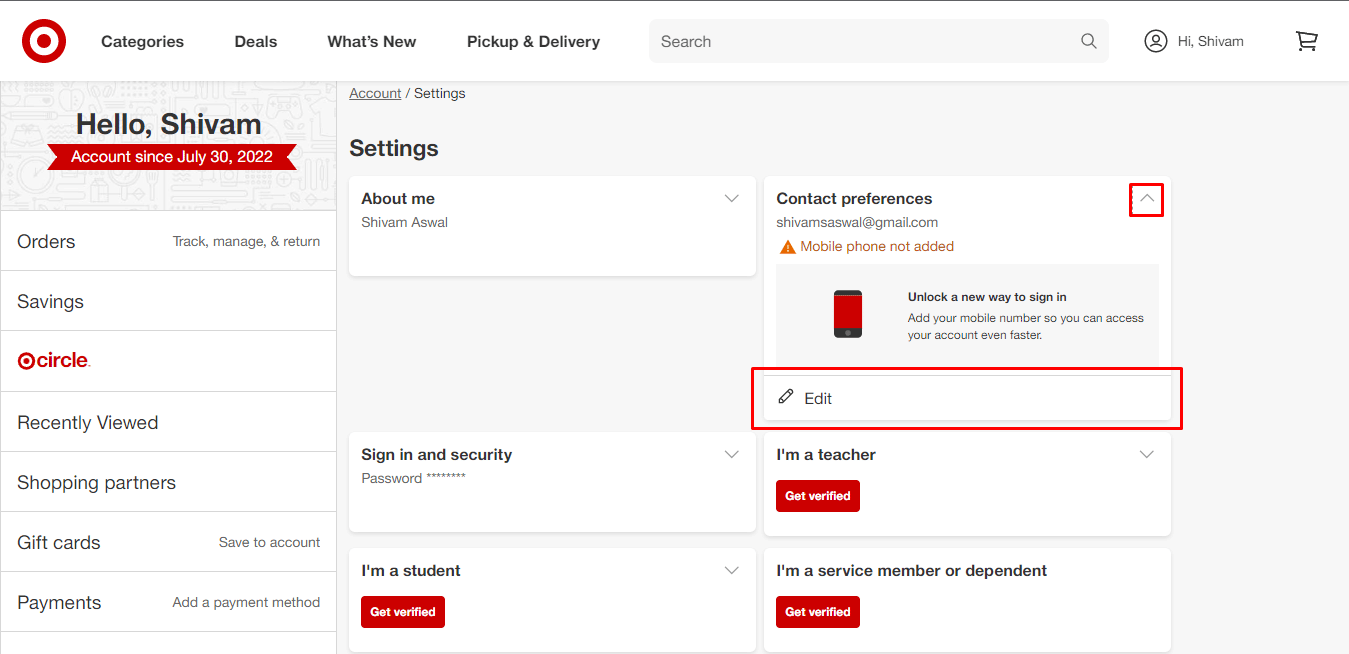Open the shopping cart

click(x=1306, y=41)
